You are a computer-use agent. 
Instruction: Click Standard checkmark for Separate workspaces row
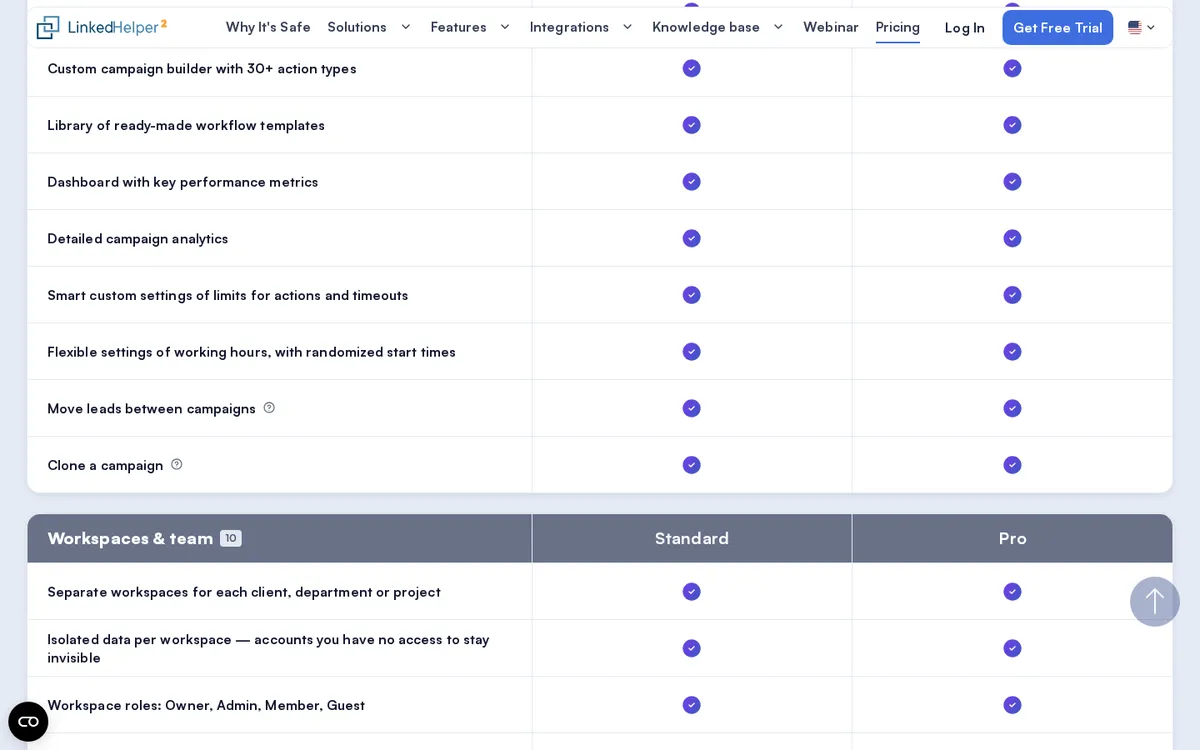click(692, 592)
